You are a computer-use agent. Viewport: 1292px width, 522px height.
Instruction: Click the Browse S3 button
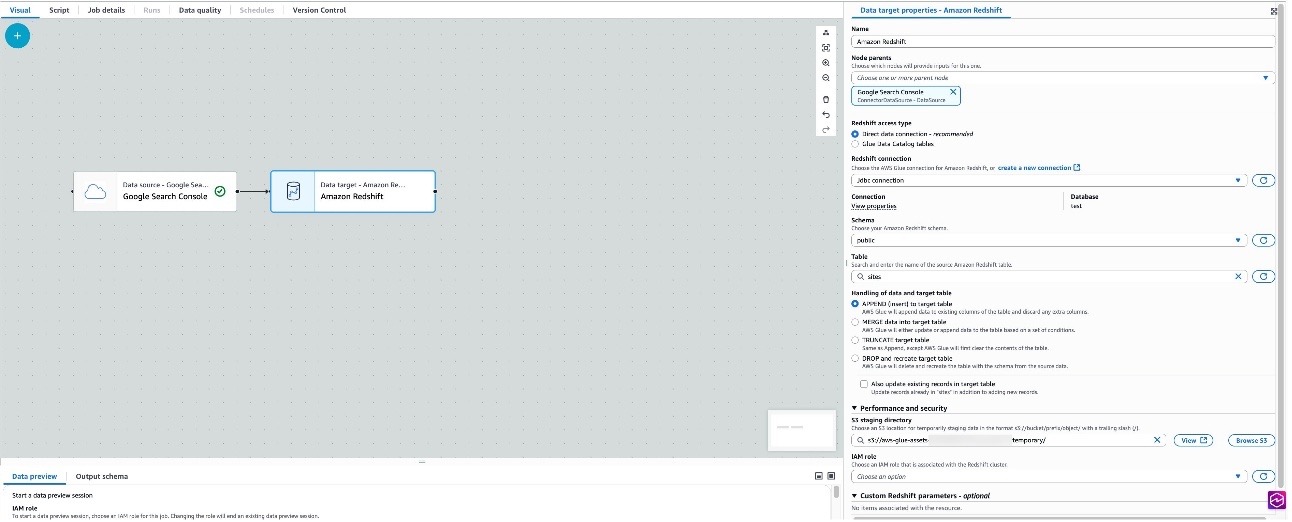(x=1250, y=440)
